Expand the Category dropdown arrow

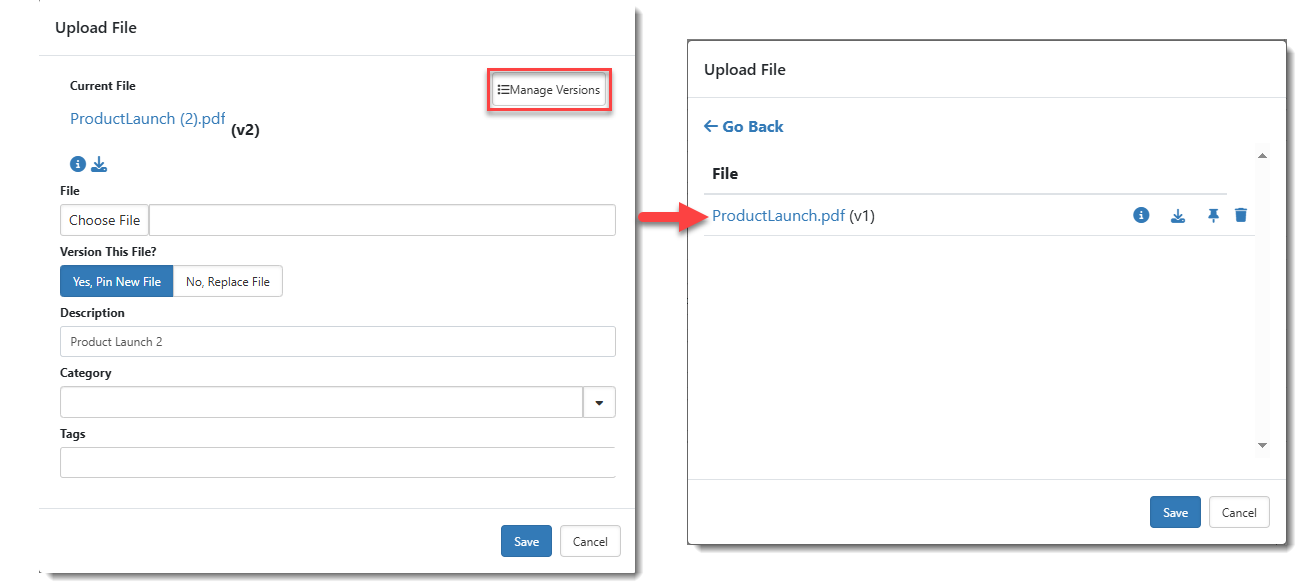(599, 402)
